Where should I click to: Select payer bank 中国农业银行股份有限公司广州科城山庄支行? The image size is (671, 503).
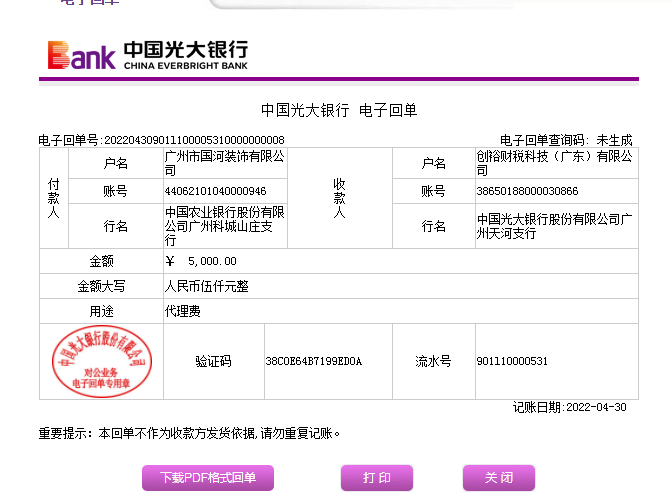pyautogui.click(x=225, y=226)
